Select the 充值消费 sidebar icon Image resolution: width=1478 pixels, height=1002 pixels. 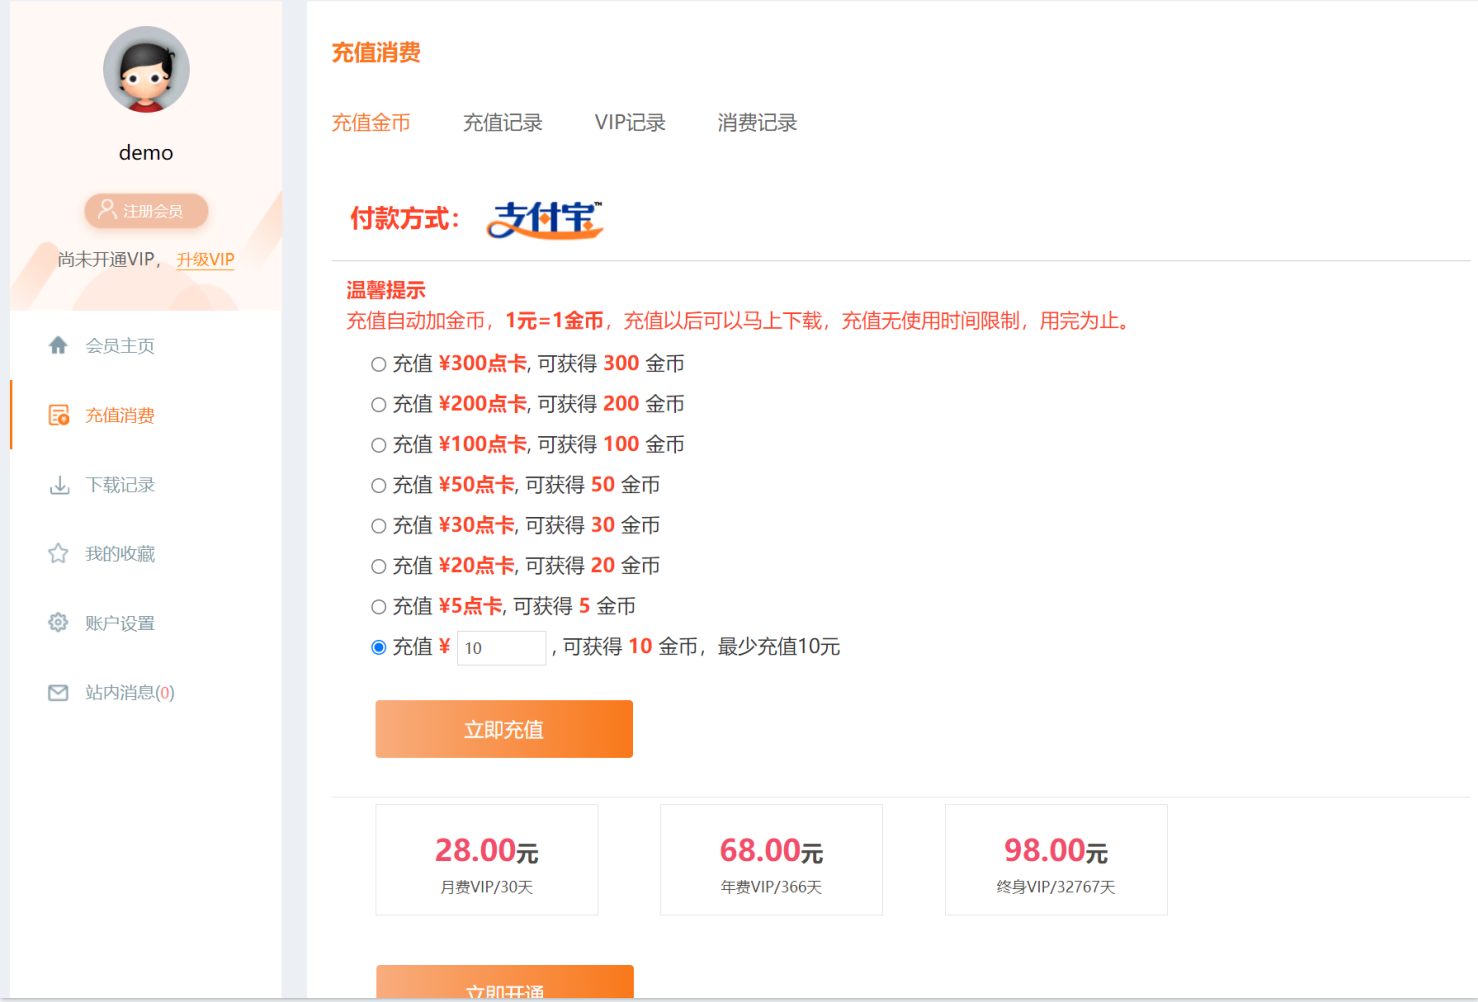pos(58,414)
